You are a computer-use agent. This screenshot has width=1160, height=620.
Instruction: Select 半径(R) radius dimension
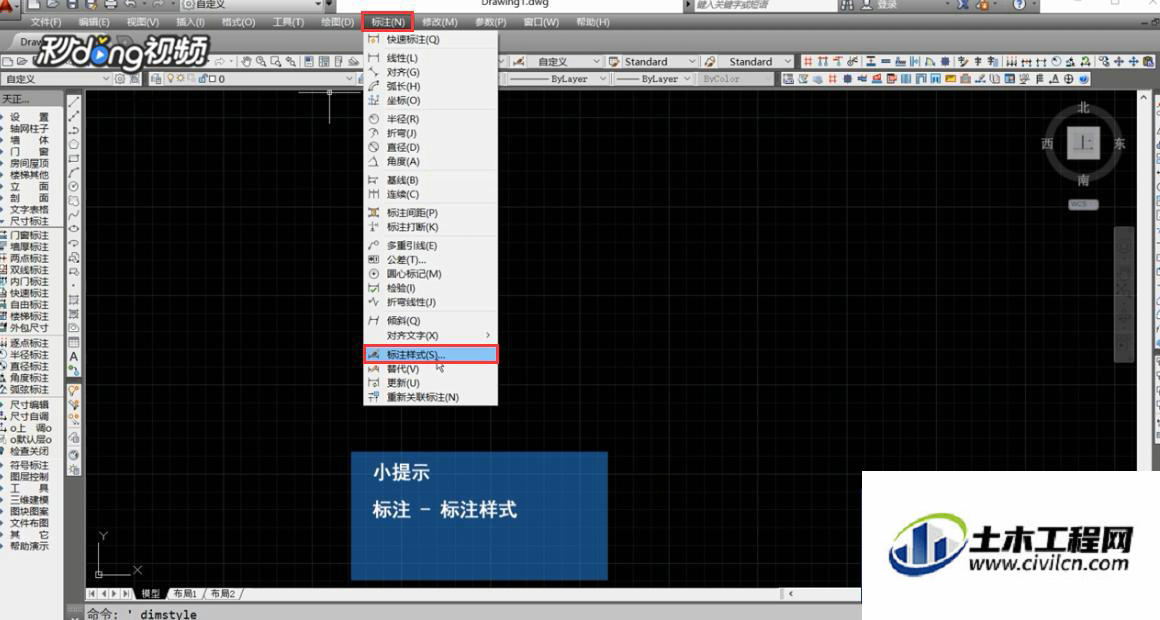click(x=431, y=118)
